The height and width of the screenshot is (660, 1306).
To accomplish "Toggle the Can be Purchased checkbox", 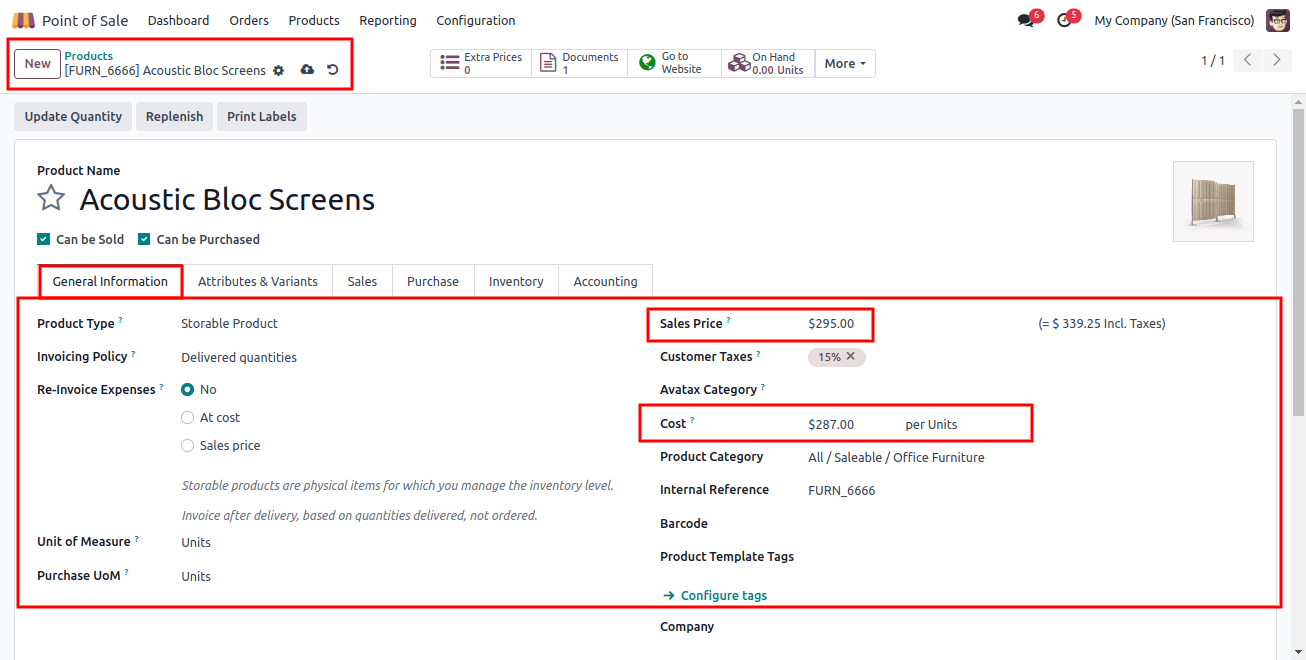I will point(144,239).
